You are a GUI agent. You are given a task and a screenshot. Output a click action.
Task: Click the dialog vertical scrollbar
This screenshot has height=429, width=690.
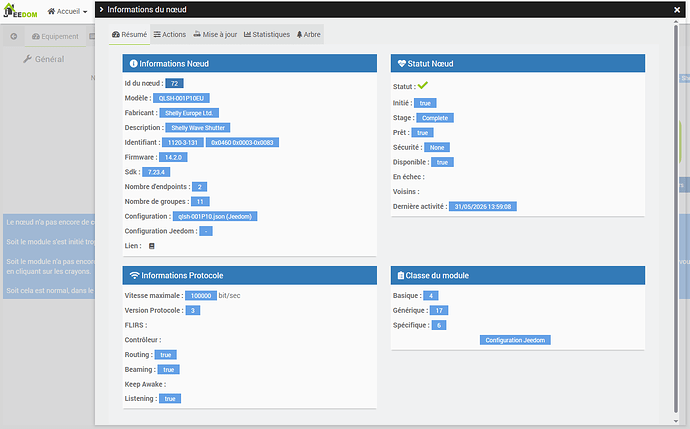click(676, 218)
